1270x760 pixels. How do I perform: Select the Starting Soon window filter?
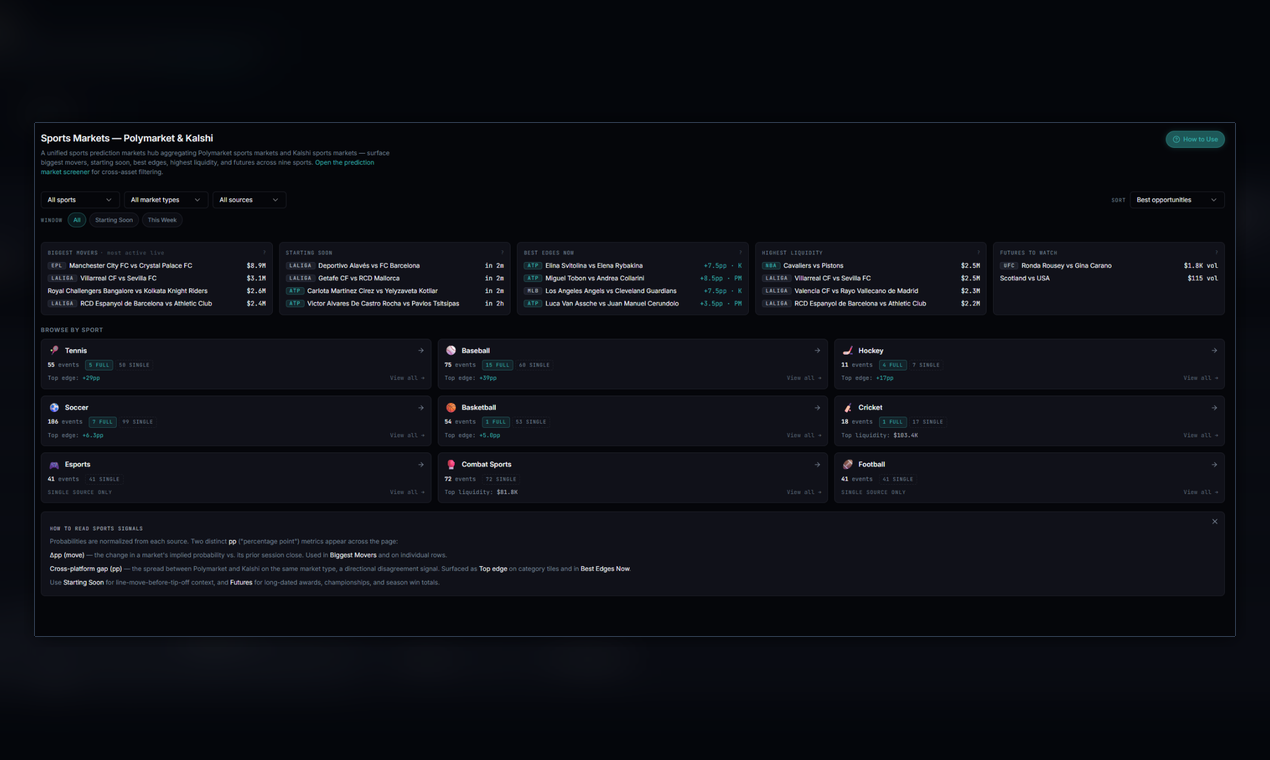click(x=114, y=220)
